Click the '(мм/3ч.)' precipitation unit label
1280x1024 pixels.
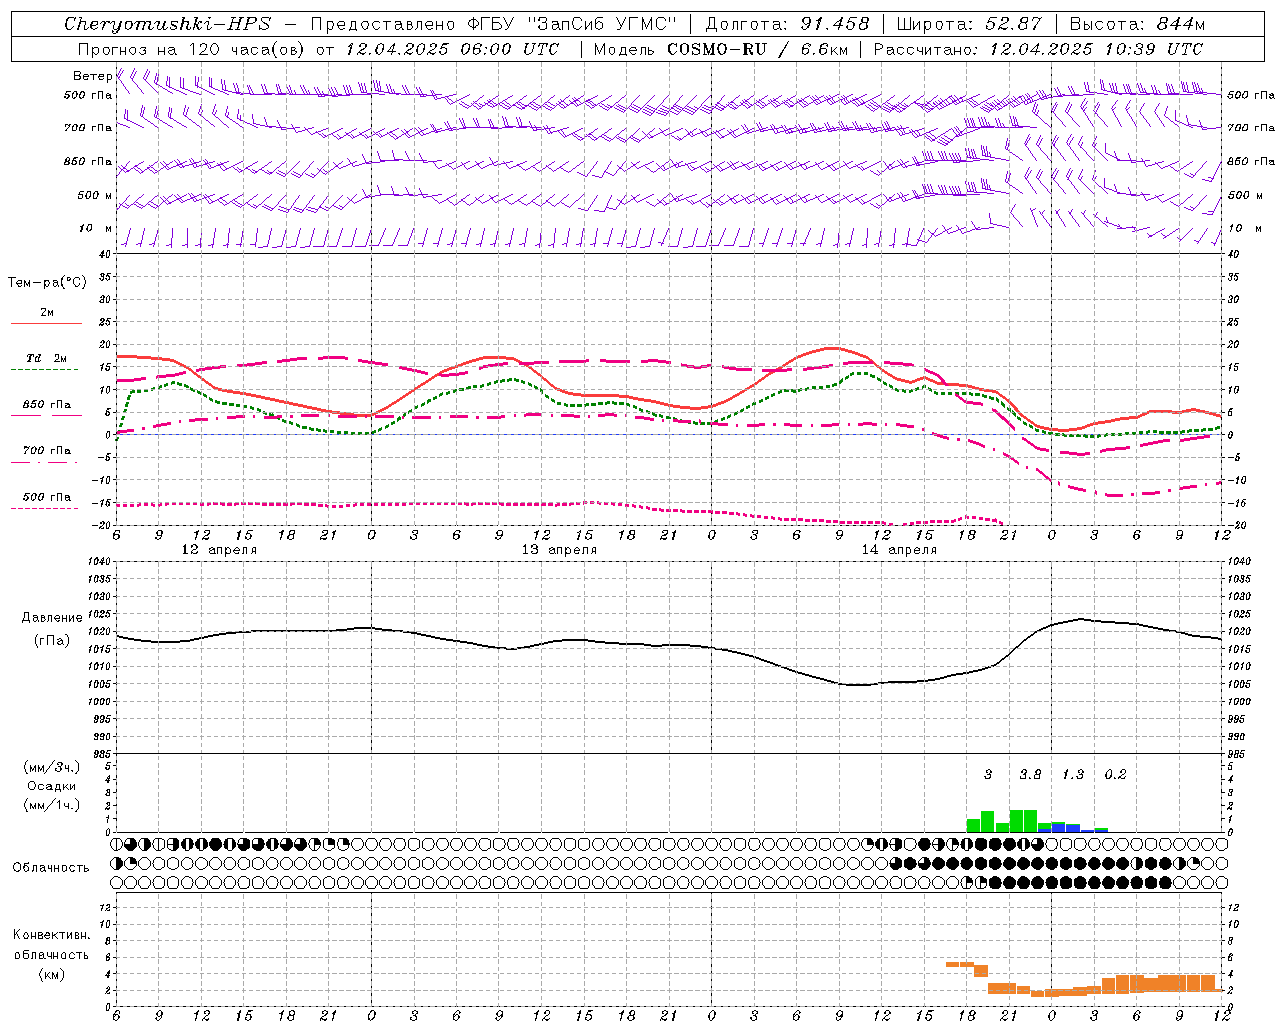click(52, 767)
